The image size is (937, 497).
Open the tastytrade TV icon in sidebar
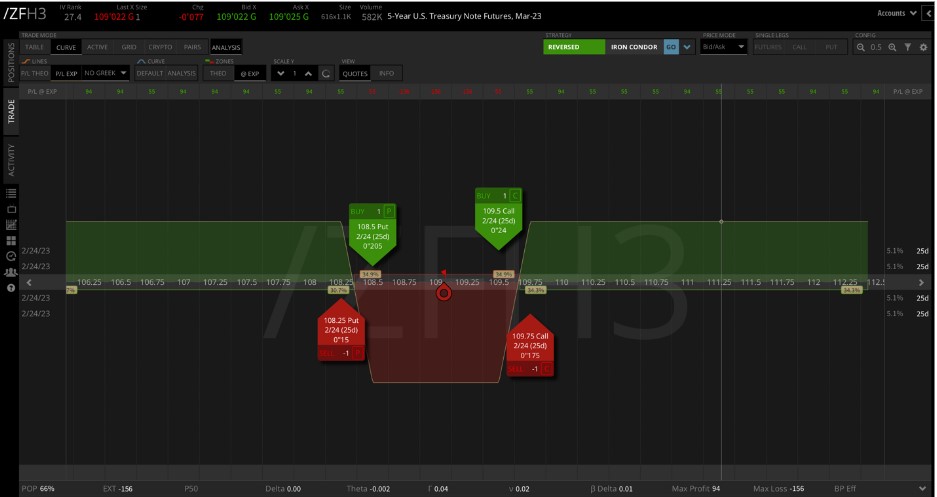click(11, 209)
